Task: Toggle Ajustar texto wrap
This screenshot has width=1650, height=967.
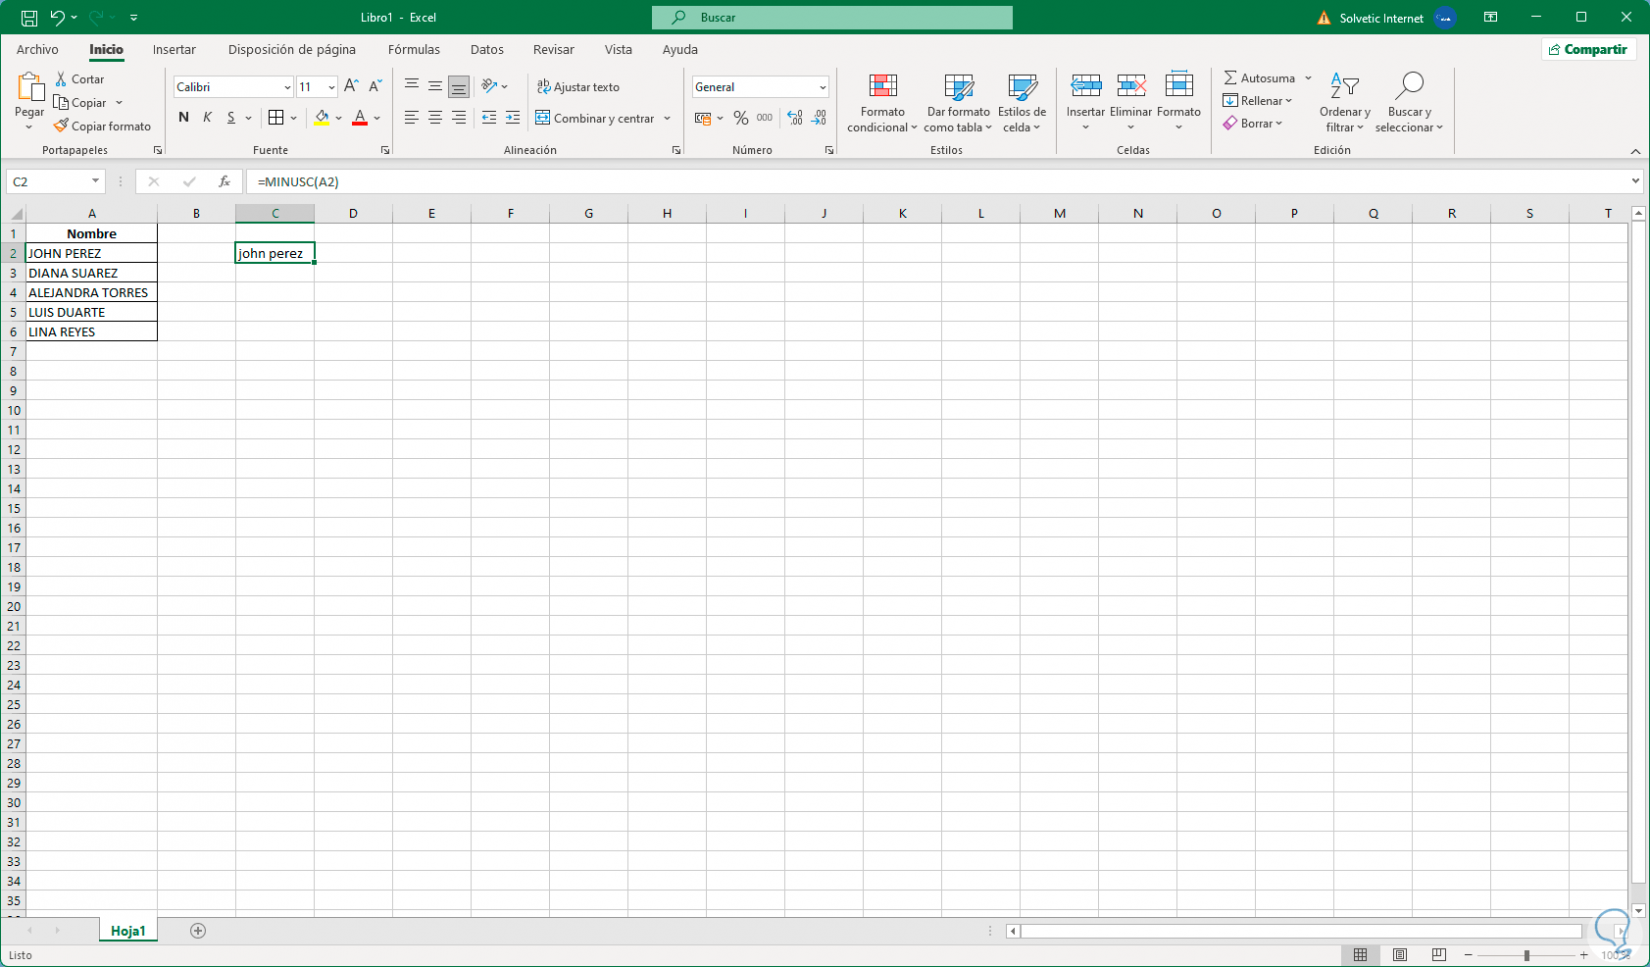Action: (x=578, y=87)
